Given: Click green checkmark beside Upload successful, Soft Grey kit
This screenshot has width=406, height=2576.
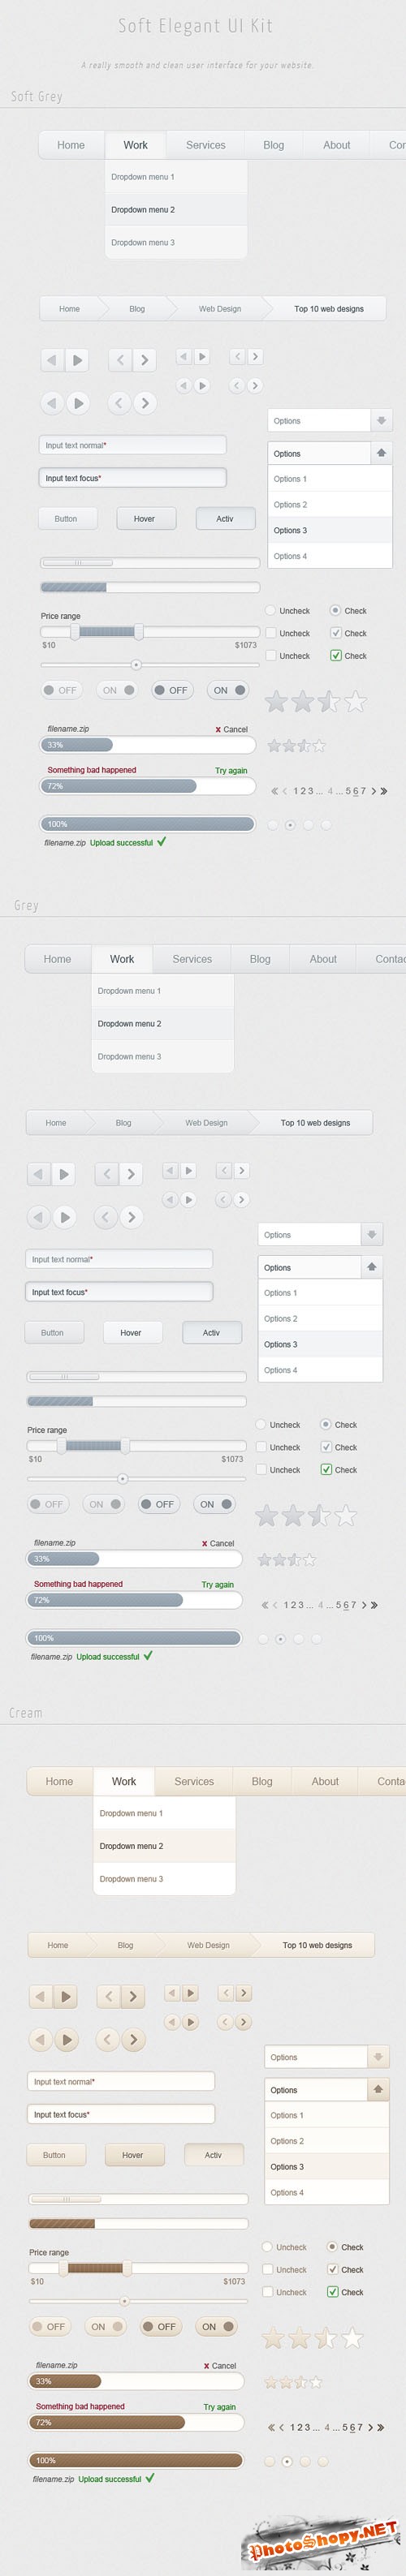Looking at the screenshot, I should 161,842.
